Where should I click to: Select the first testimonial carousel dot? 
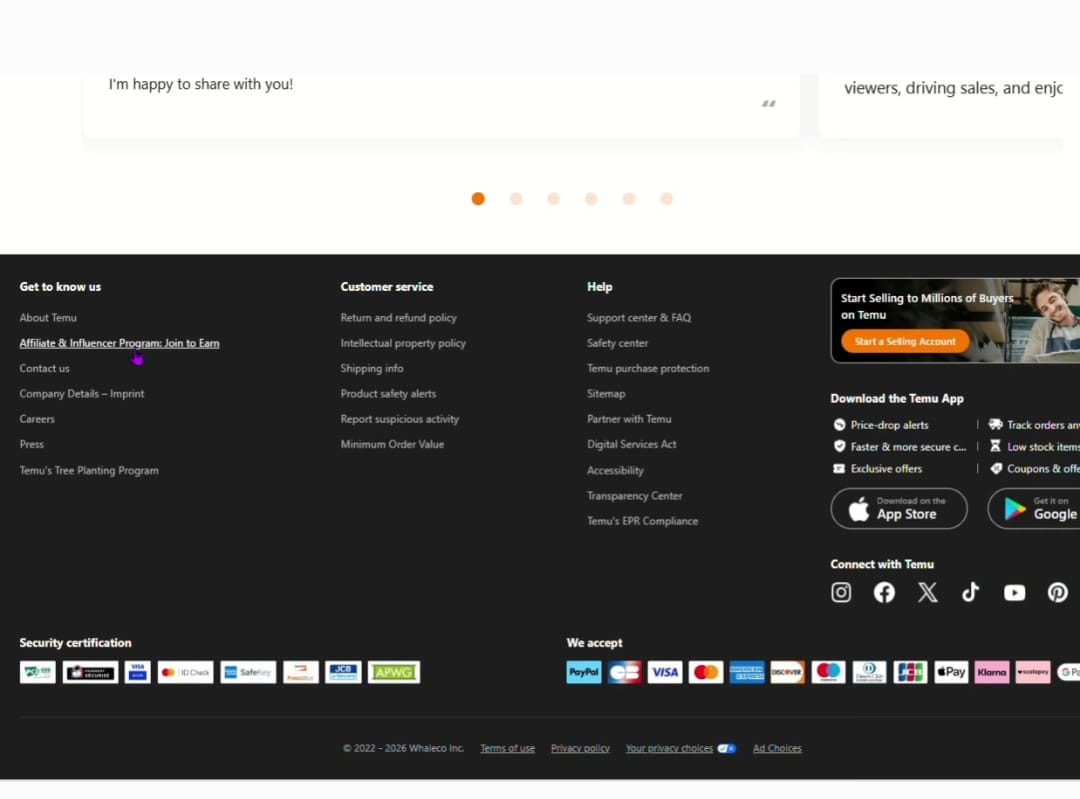pos(478,199)
